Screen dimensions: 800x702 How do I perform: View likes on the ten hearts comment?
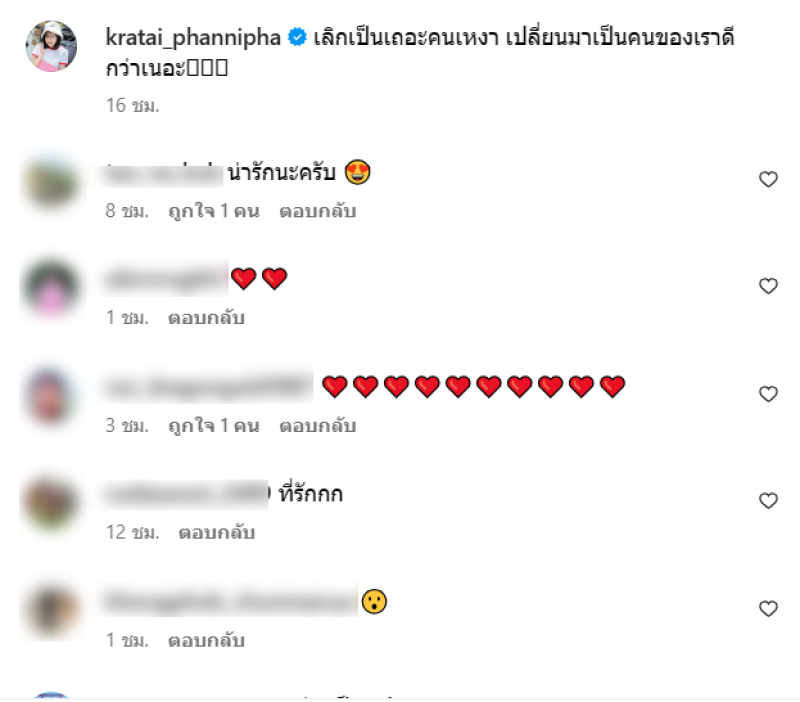[214, 425]
